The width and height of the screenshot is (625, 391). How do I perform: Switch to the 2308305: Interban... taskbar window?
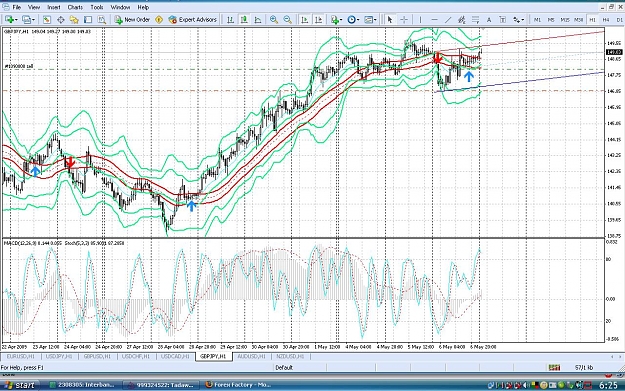[x=82, y=385]
